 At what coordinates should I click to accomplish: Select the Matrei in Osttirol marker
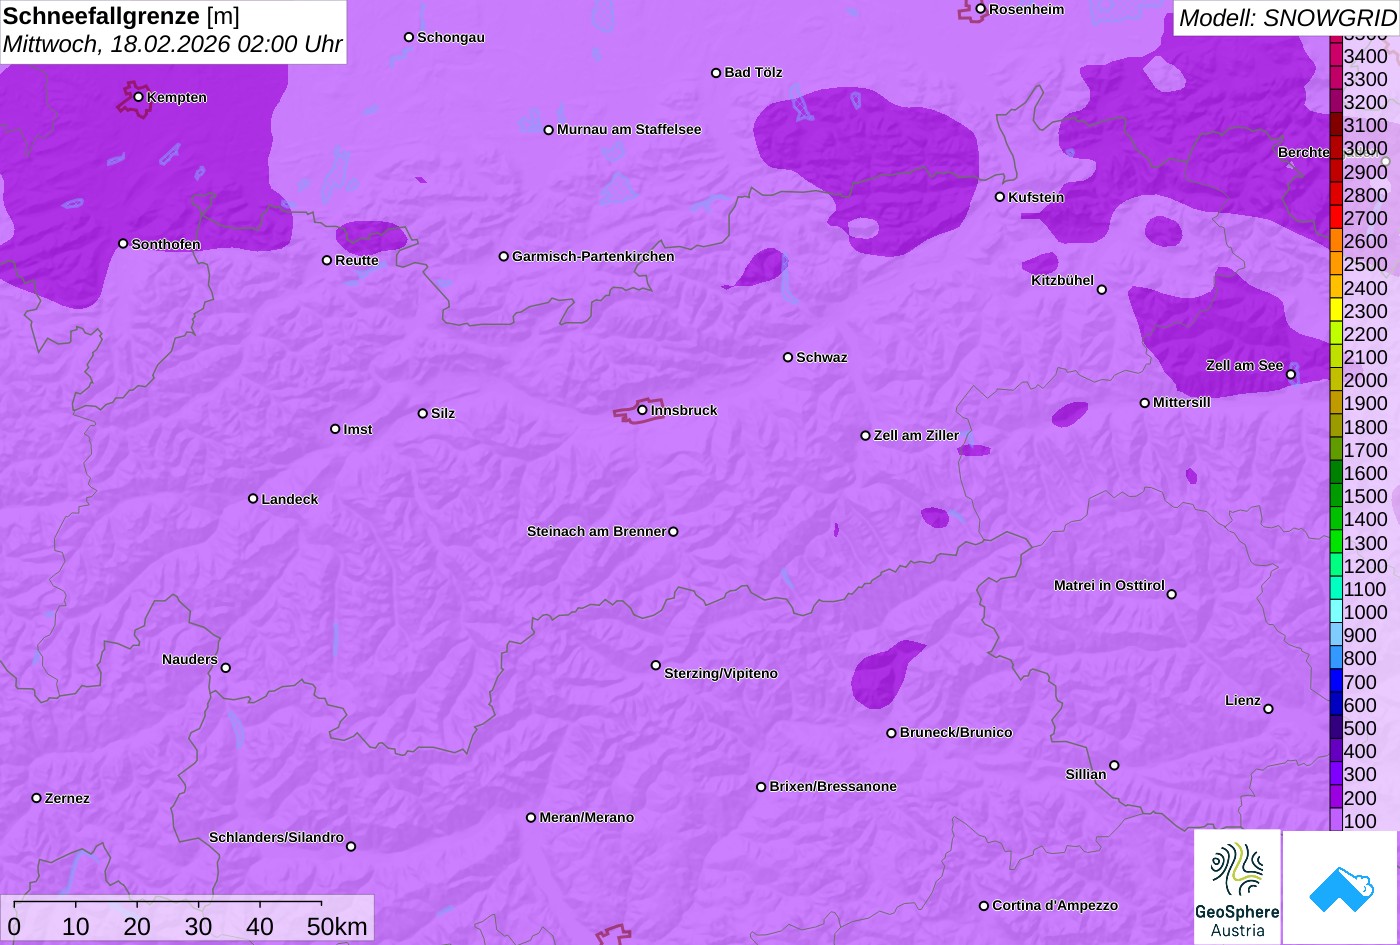(1172, 594)
